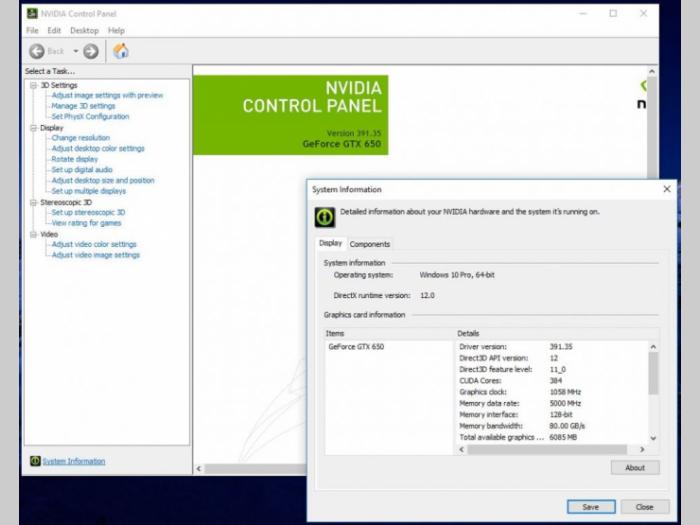
Task: Open the File menu
Action: [32, 30]
